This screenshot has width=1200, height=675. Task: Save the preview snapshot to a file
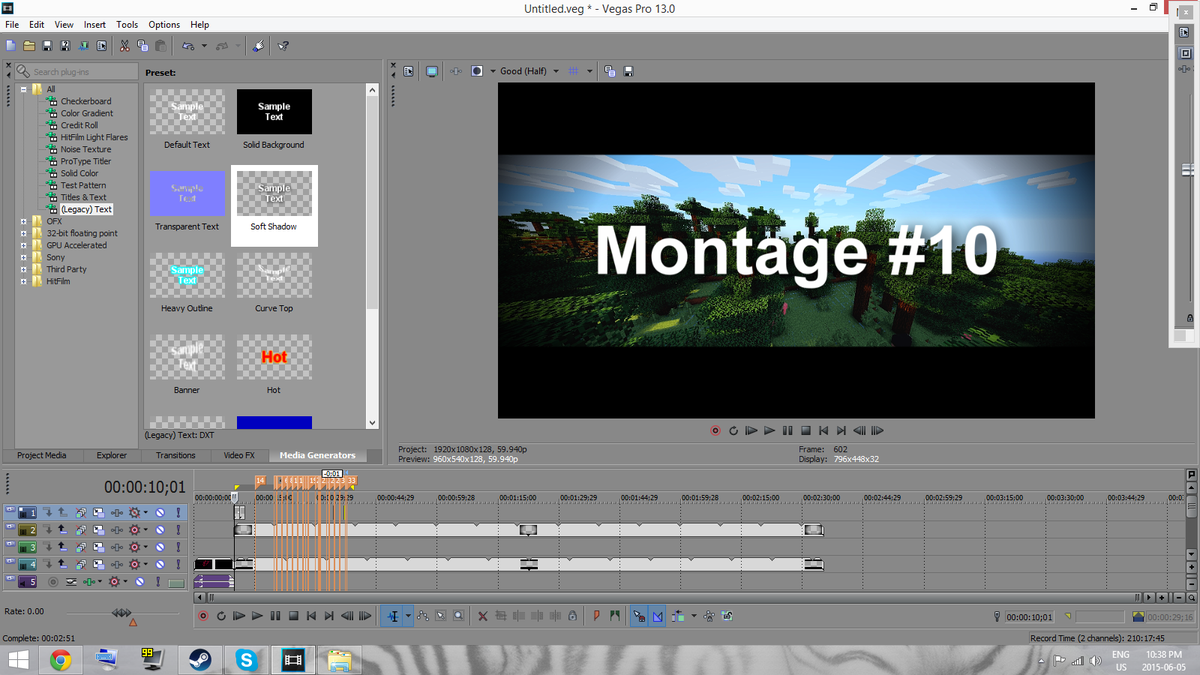pyautogui.click(x=627, y=71)
